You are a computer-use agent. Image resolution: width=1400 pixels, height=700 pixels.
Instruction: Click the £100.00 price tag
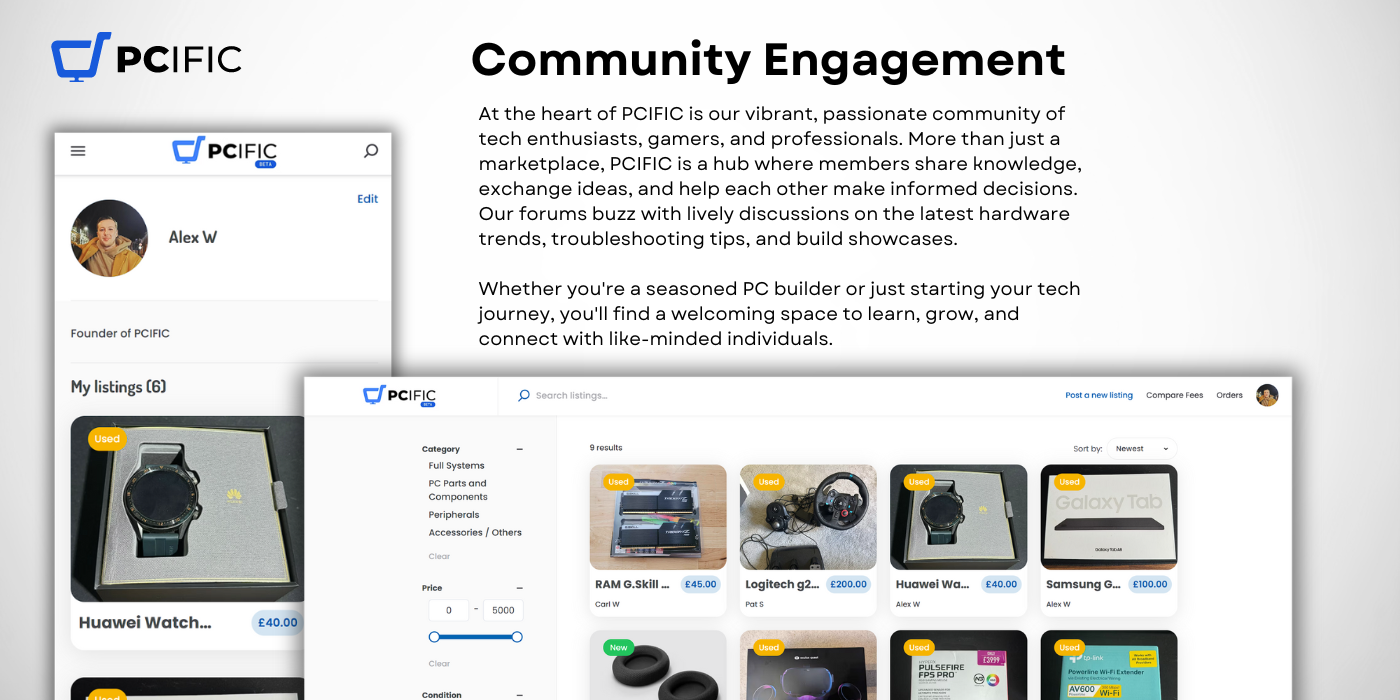pos(1150,584)
